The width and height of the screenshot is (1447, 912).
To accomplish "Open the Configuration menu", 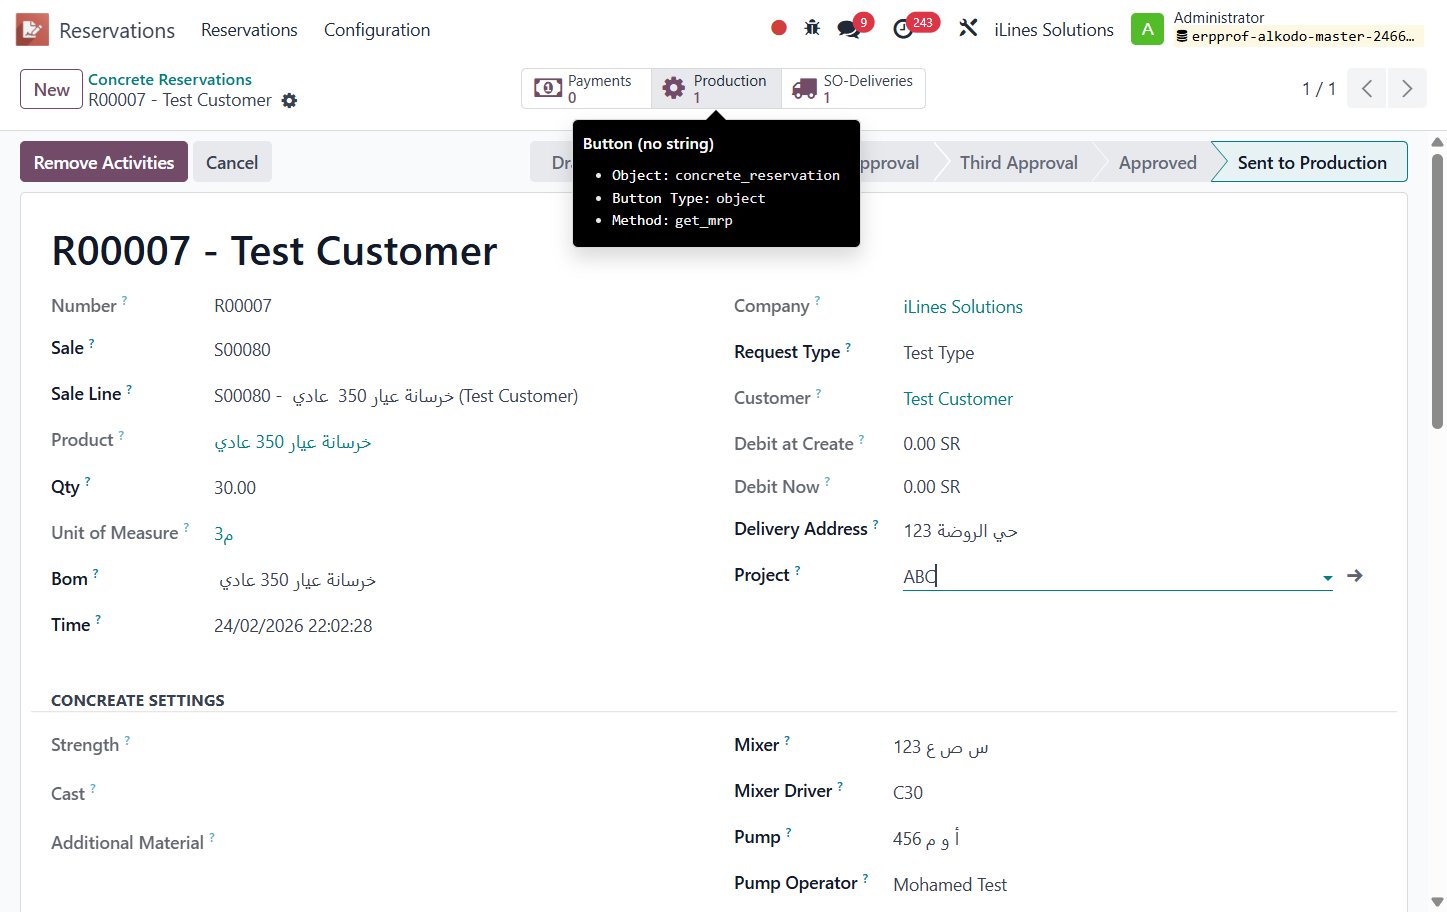I will tap(377, 30).
